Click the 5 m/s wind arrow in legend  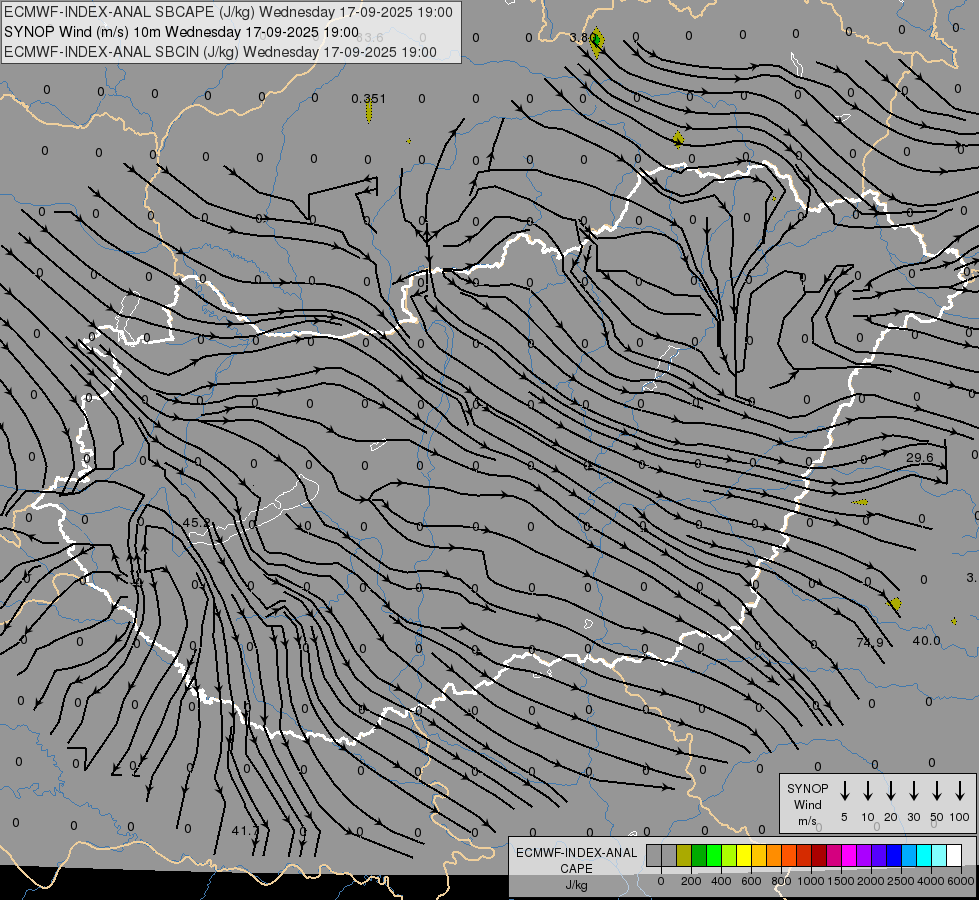tap(845, 790)
